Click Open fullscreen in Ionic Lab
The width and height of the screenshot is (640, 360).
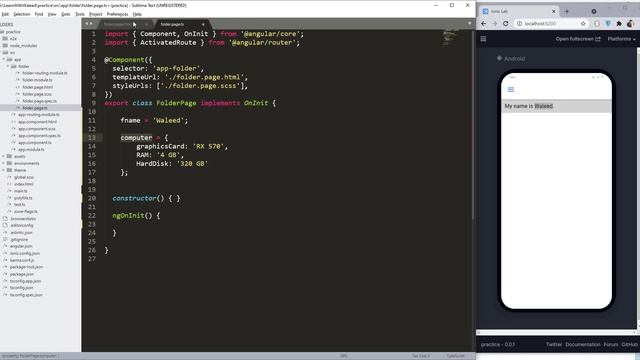(x=578, y=39)
